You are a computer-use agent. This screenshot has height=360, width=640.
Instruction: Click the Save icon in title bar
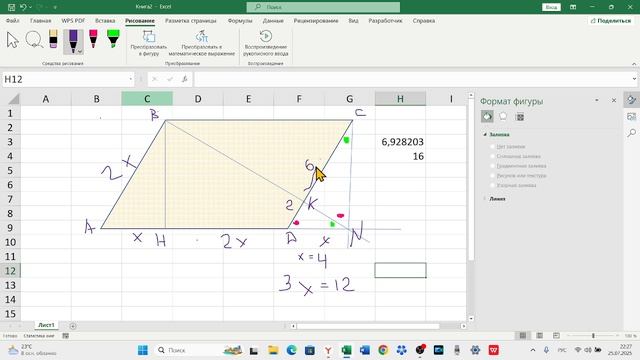coord(11,7)
